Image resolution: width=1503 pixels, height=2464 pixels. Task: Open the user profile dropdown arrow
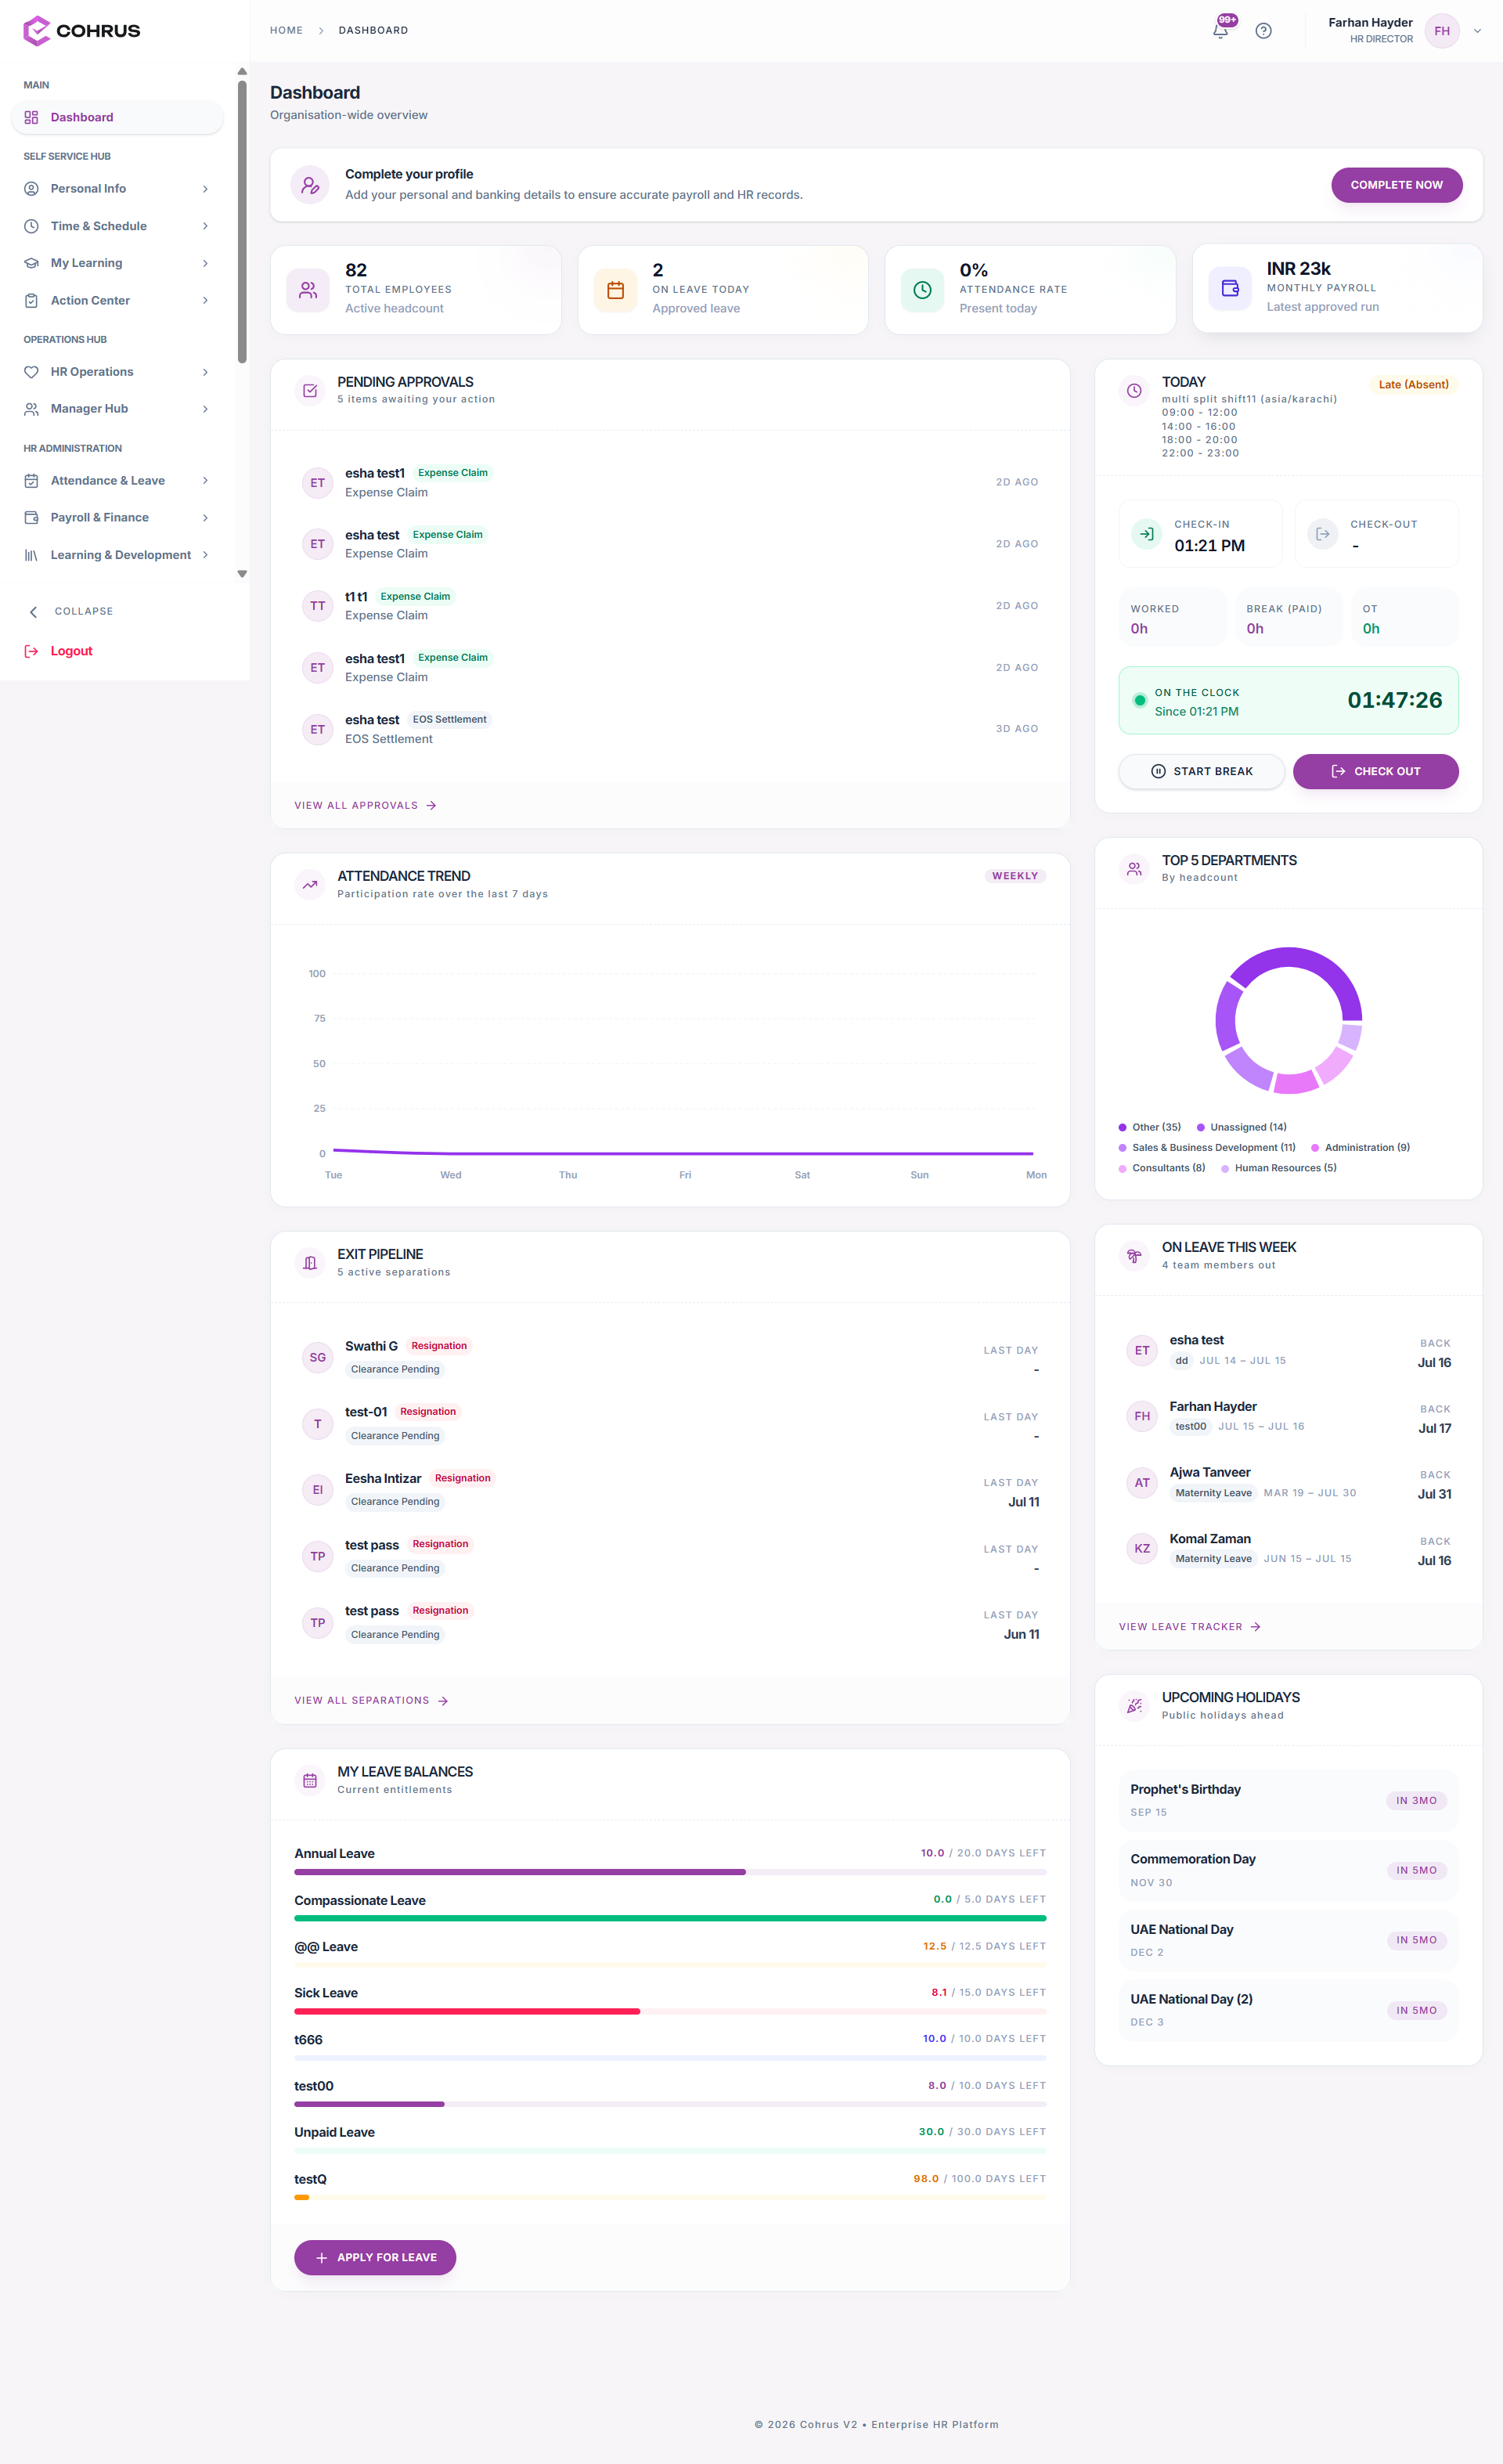(1477, 31)
